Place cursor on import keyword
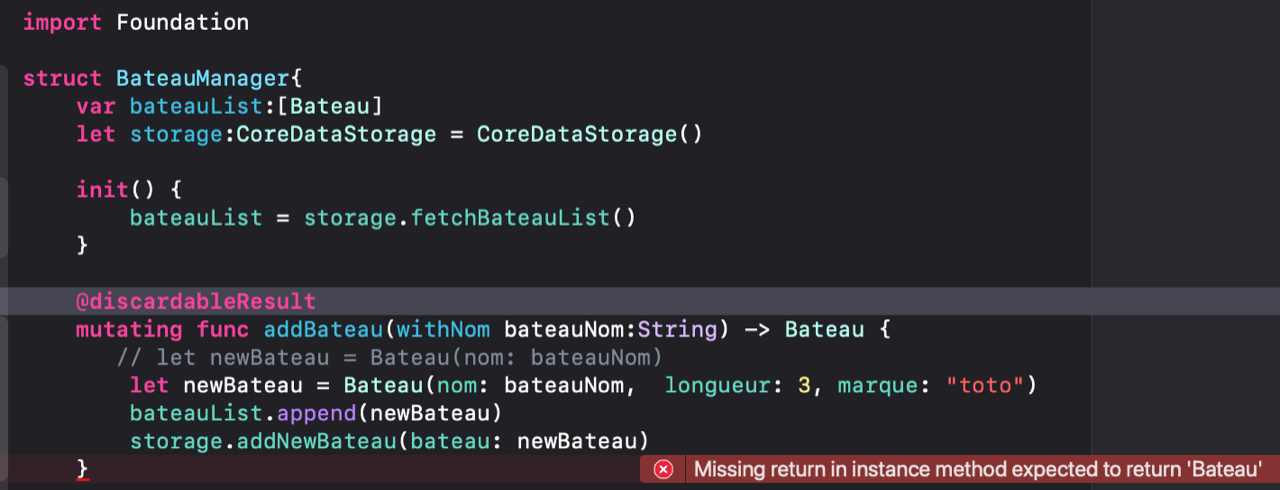 (62, 22)
